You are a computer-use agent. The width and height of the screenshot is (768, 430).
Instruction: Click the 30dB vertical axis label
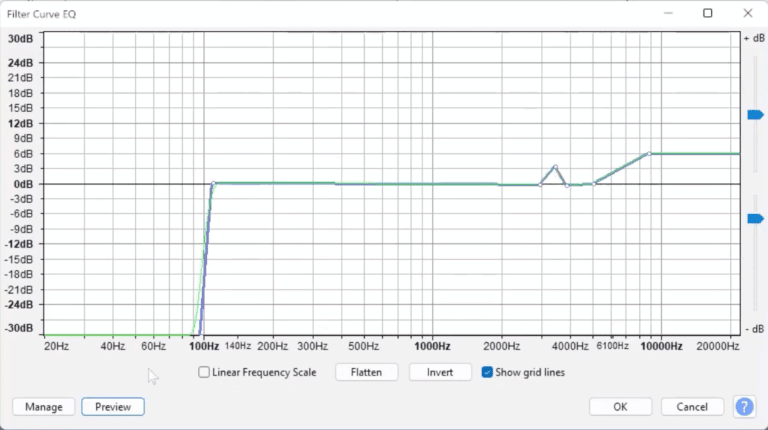pos(21,39)
